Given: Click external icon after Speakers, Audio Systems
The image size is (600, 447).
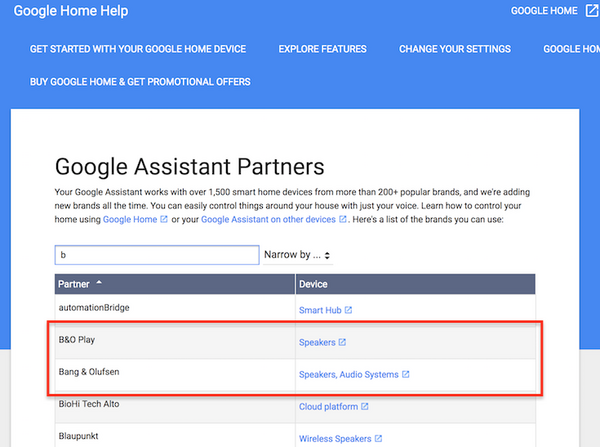Looking at the screenshot, I should (x=406, y=375).
